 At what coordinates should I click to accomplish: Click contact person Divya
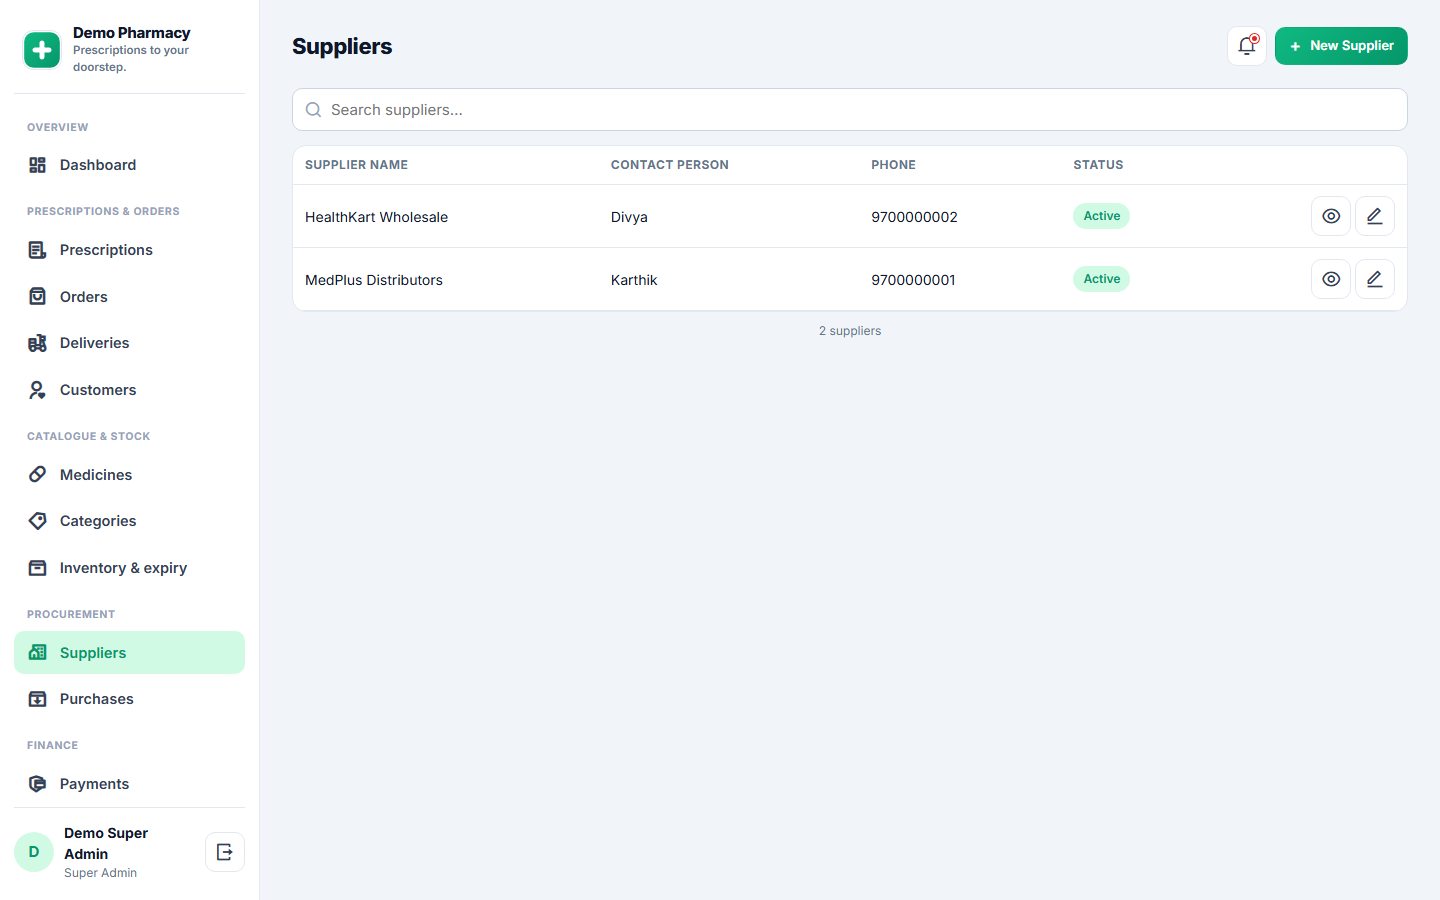(x=629, y=217)
